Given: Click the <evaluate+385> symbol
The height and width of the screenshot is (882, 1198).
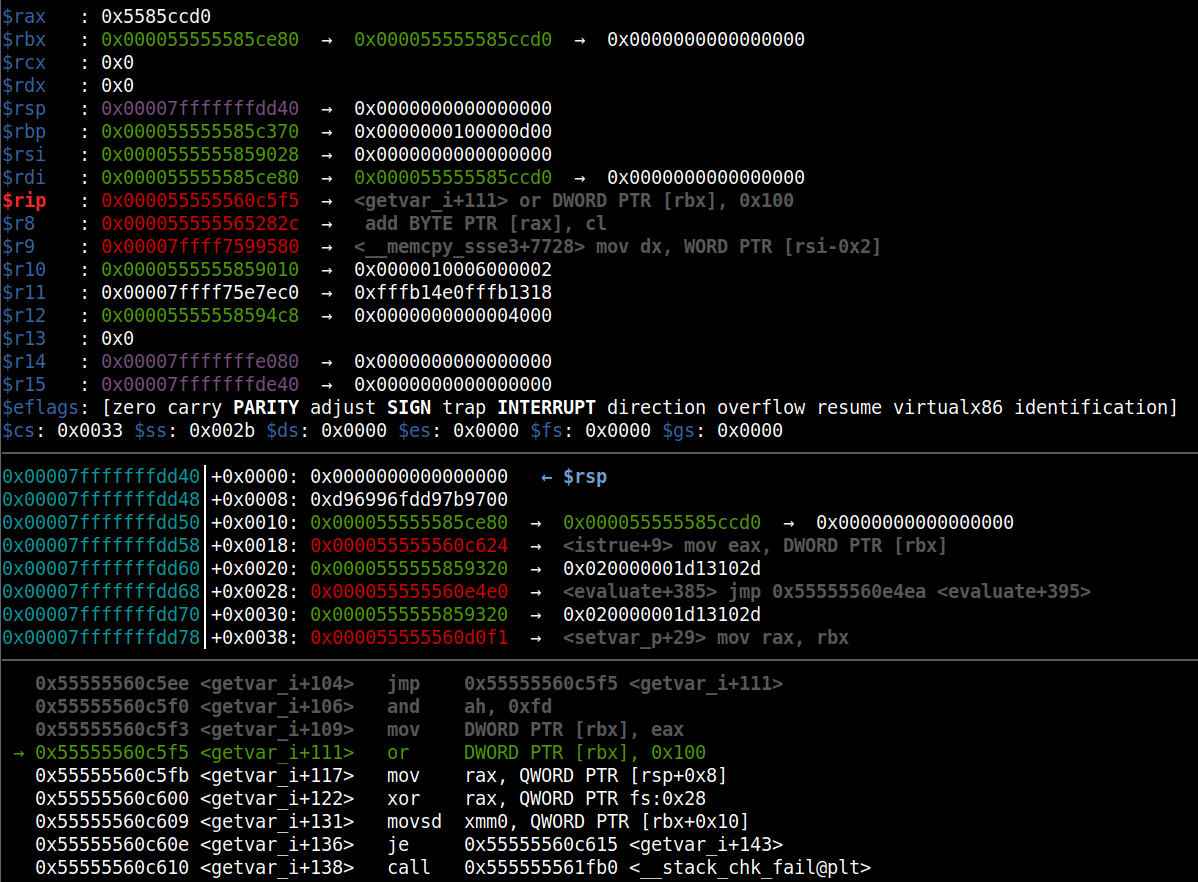Looking at the screenshot, I should point(639,591).
